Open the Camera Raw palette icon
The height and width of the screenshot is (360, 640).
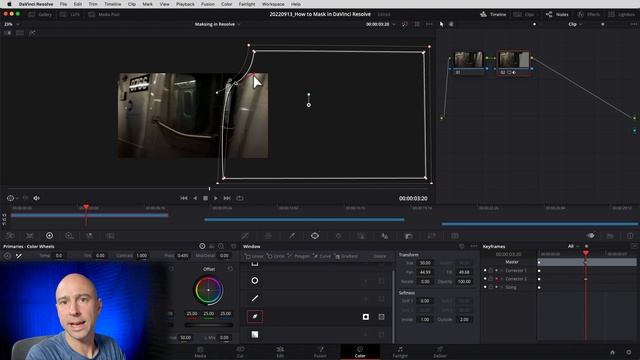pyautogui.click(x=10, y=236)
